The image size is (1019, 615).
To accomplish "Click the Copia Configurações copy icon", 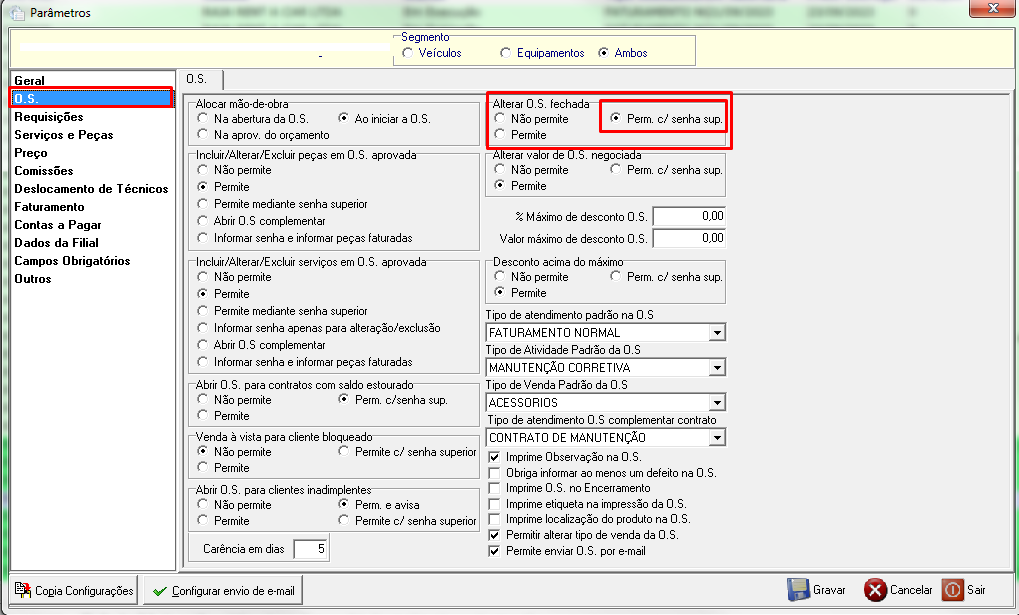I will (x=23, y=590).
